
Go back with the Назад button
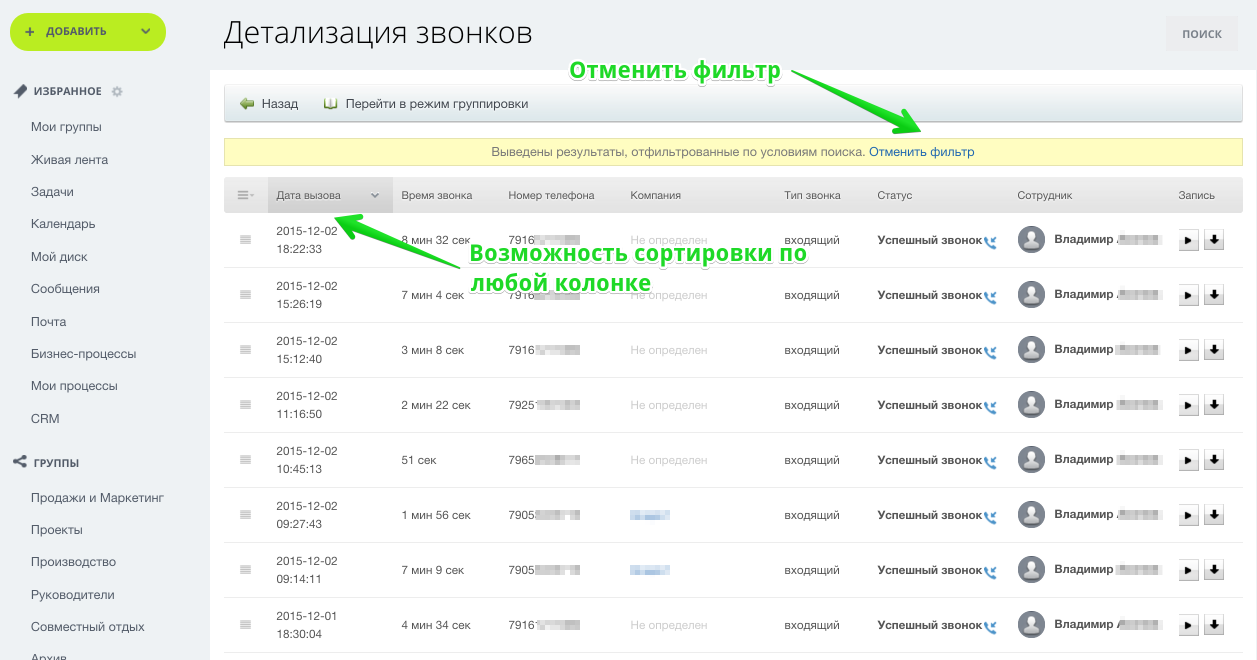(269, 104)
